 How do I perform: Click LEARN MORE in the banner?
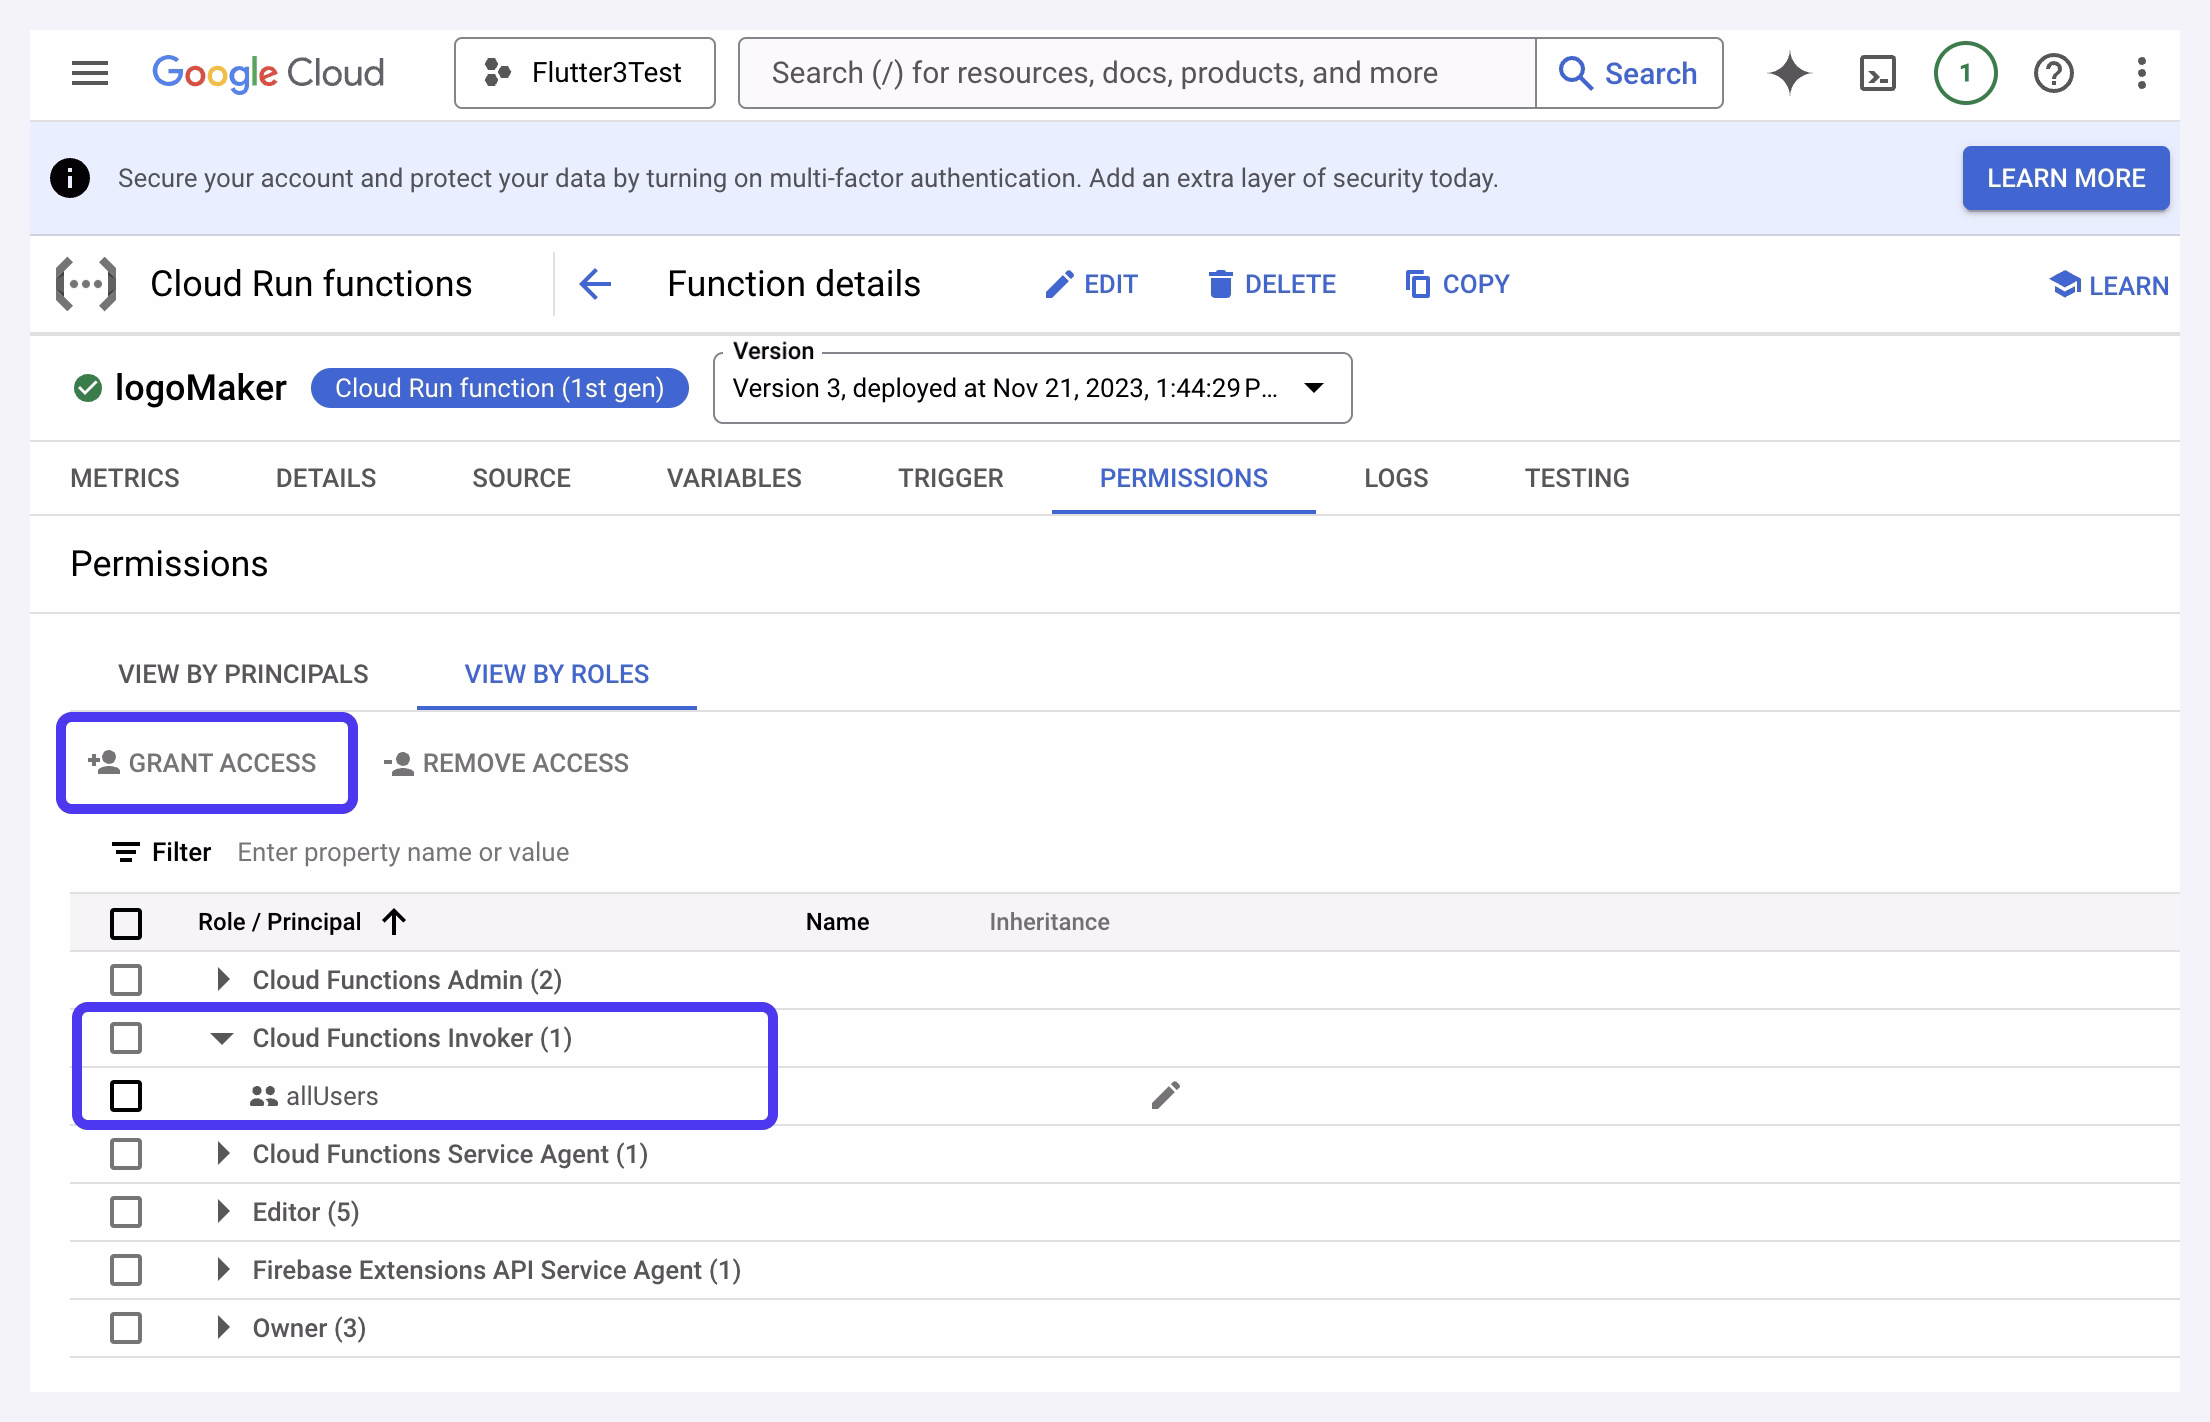[x=2066, y=178]
